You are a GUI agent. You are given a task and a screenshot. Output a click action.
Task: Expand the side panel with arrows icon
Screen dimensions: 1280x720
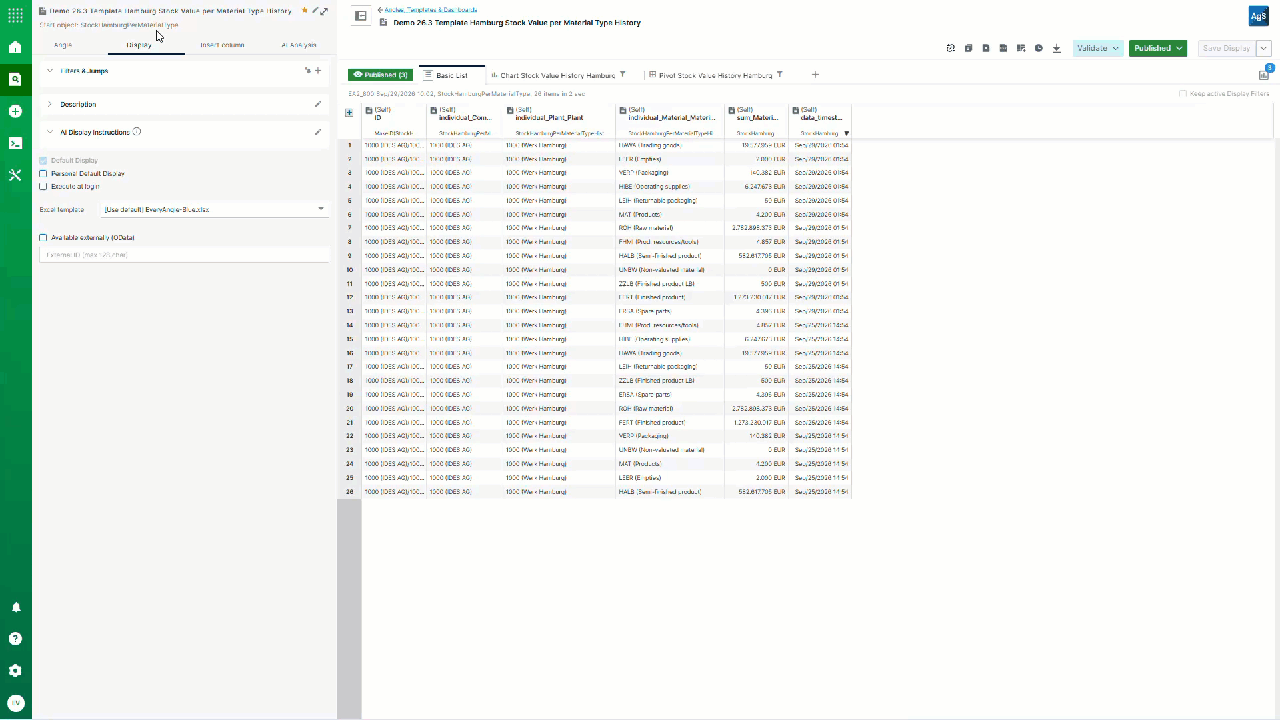point(324,11)
